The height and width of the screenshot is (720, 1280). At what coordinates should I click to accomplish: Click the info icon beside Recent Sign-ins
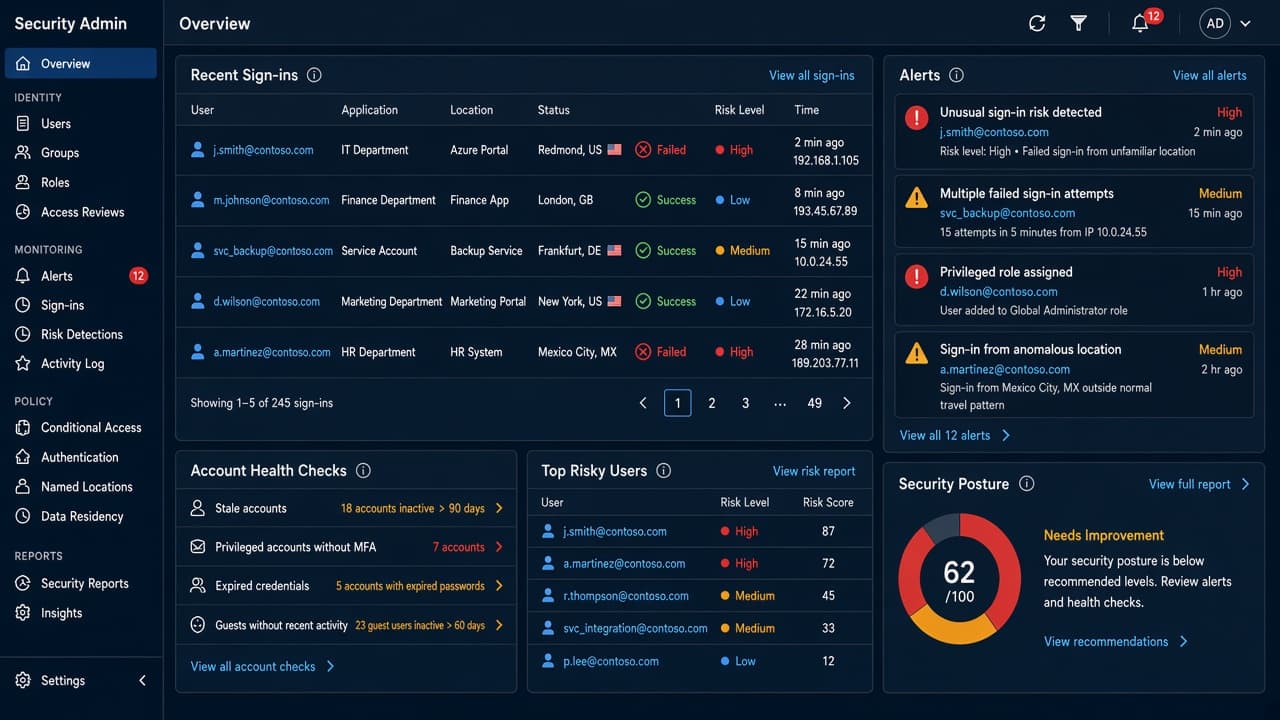[x=314, y=75]
